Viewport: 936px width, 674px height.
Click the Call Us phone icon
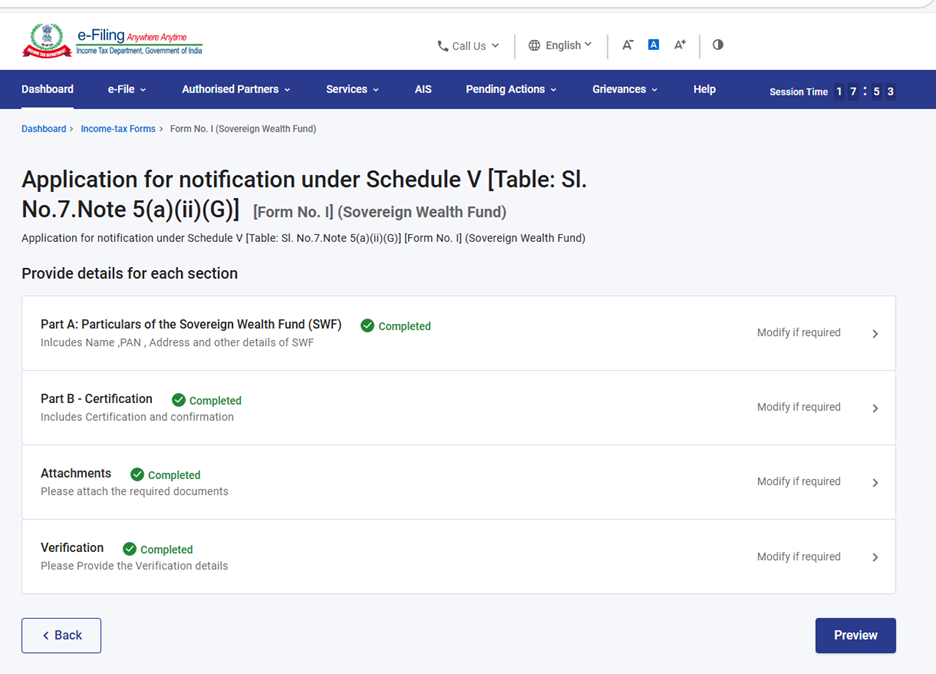click(x=443, y=46)
